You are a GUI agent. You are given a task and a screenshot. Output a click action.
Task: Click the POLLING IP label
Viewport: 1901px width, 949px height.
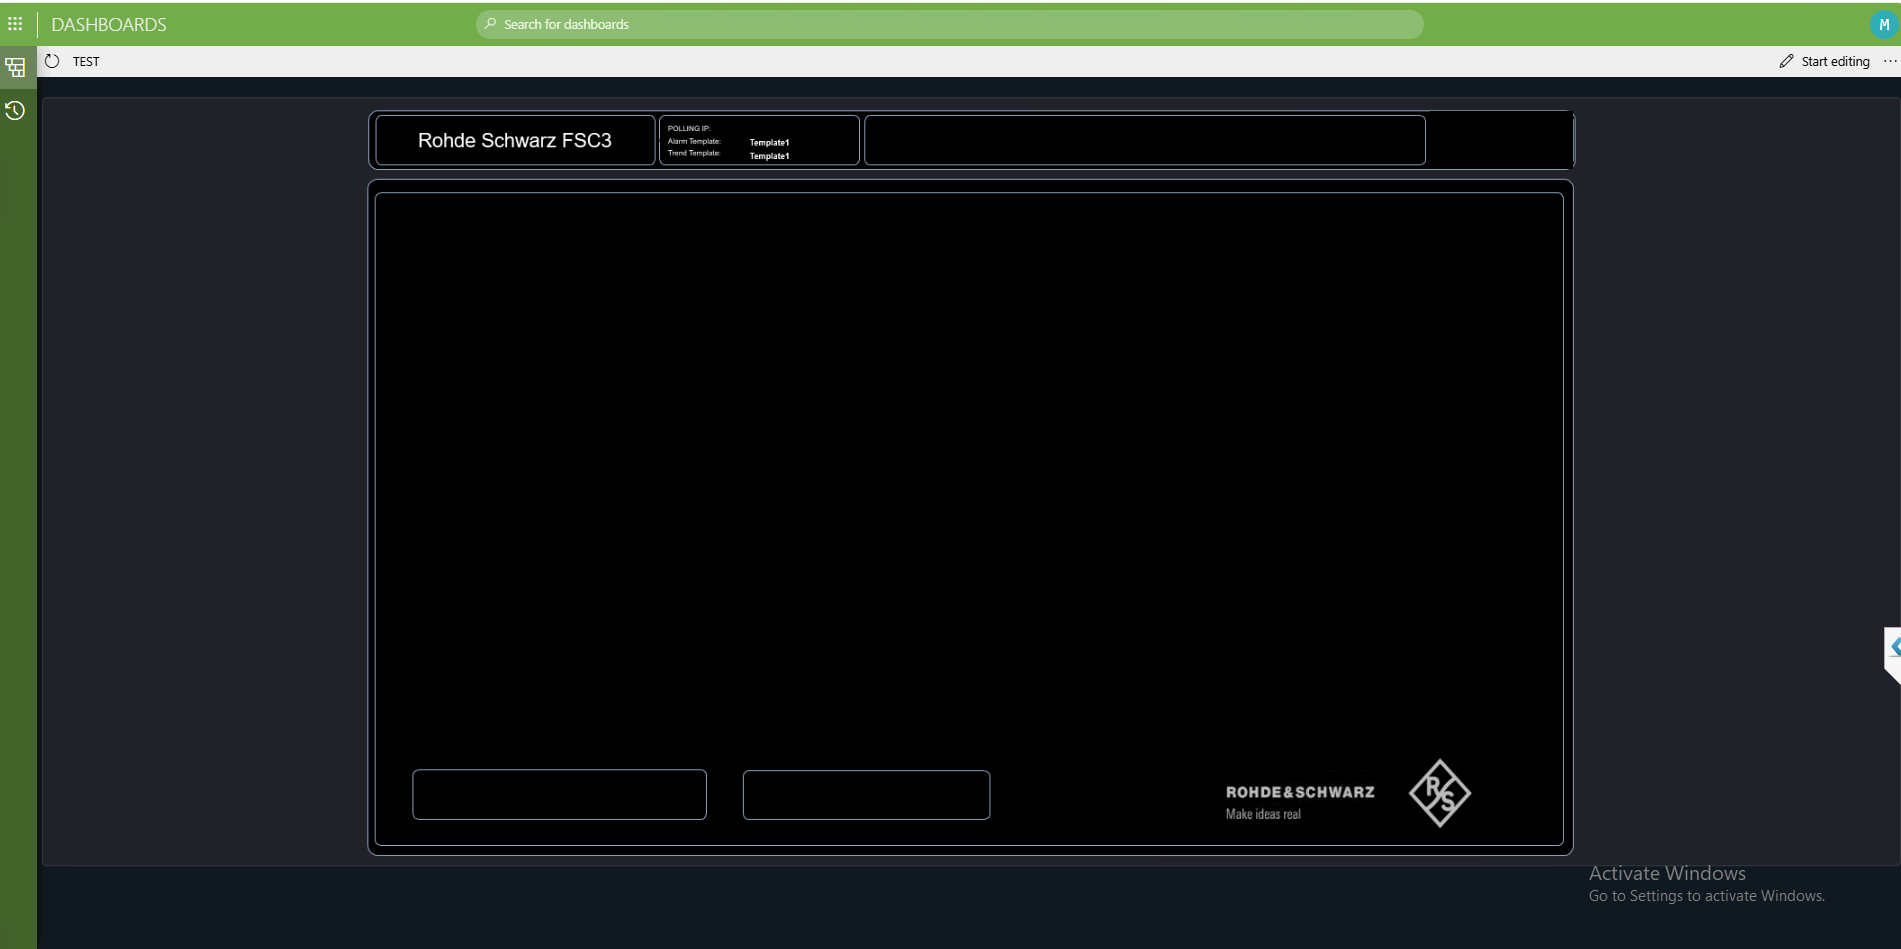(689, 128)
